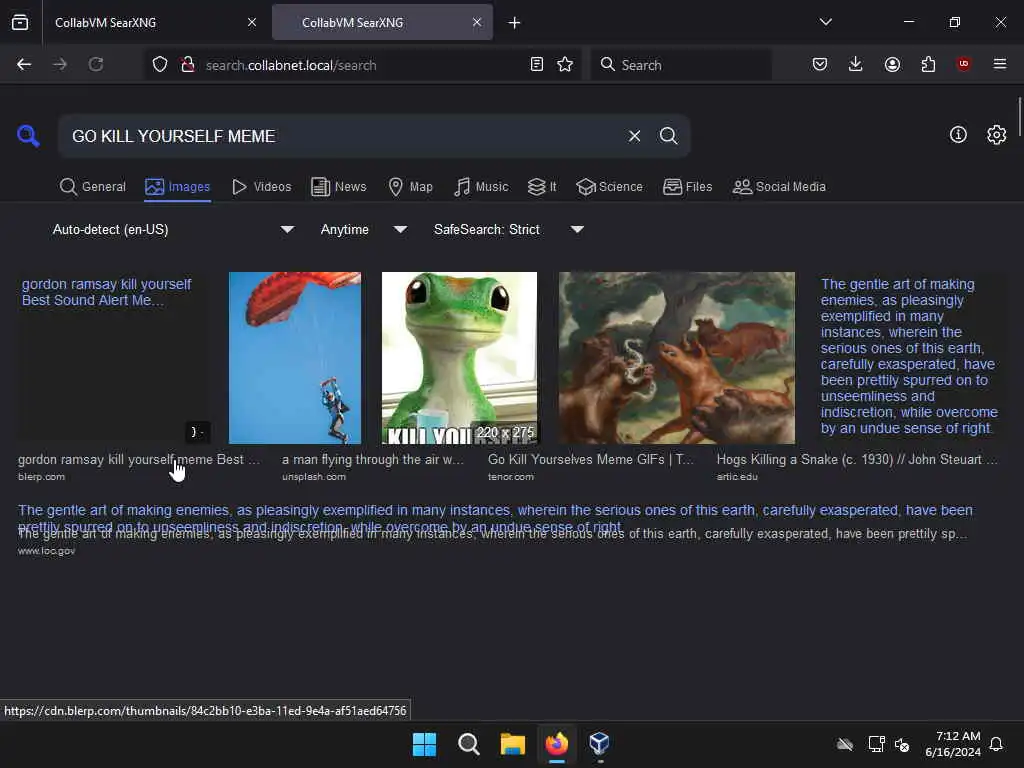The height and width of the screenshot is (768, 1024).
Task: Open the Downloads panel icon
Action: pos(856,64)
